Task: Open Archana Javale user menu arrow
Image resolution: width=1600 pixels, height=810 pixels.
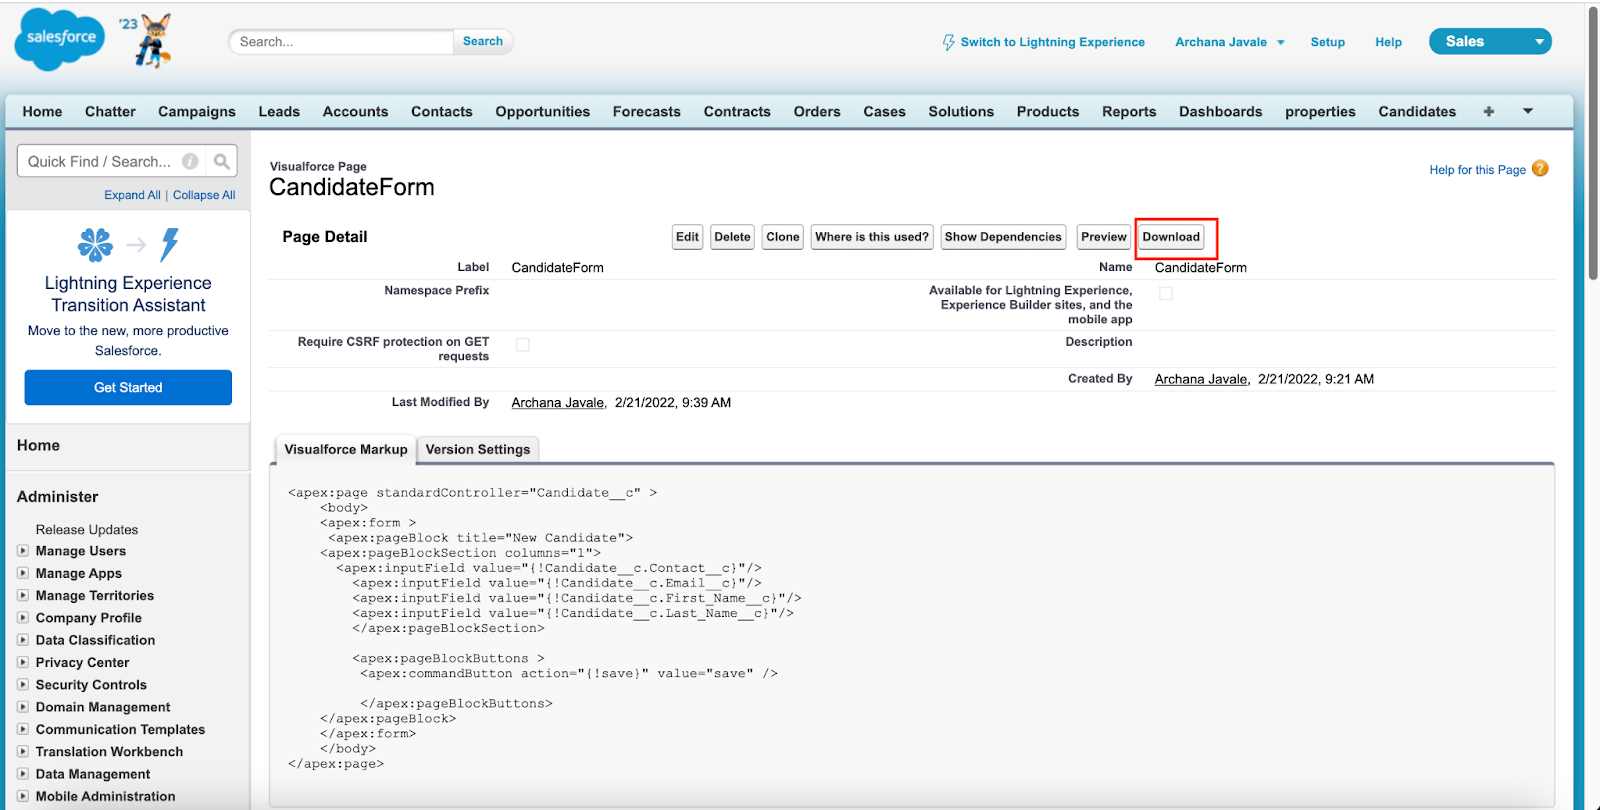Action: click(1280, 43)
